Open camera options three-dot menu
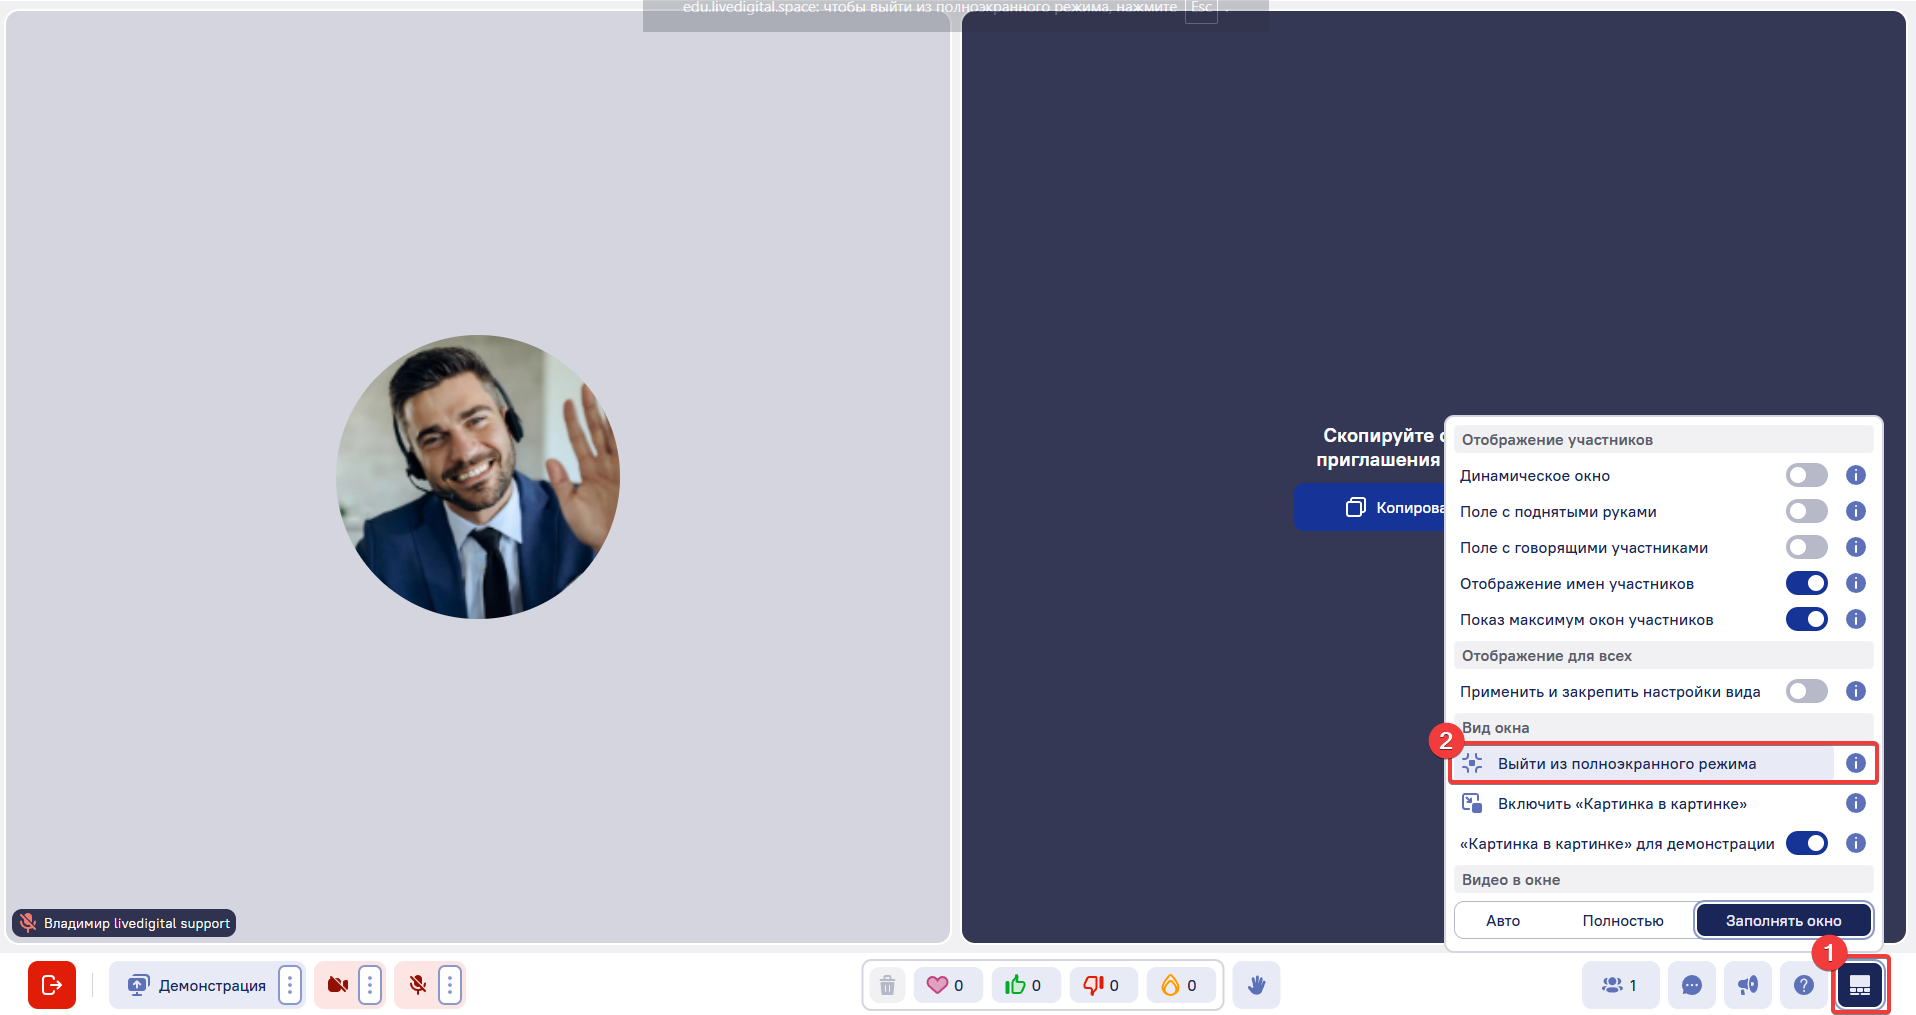 [370, 985]
